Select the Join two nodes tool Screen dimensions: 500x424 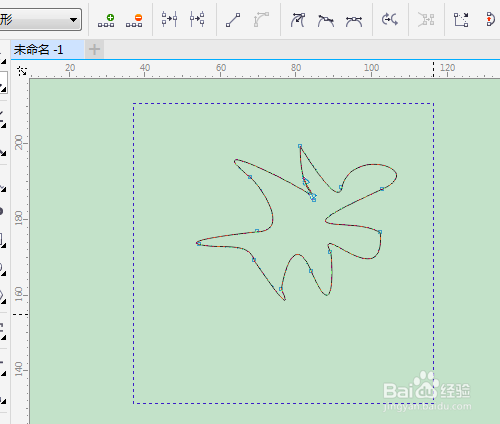(x=169, y=19)
